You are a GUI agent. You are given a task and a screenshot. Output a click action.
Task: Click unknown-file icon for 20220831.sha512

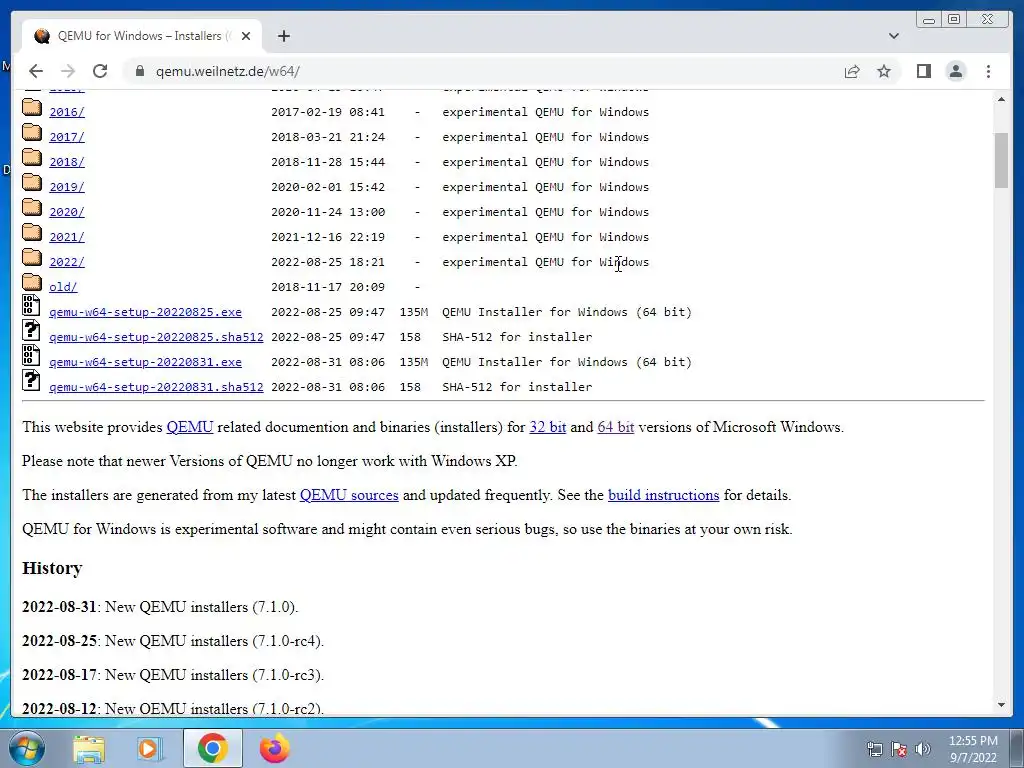pyautogui.click(x=31, y=380)
